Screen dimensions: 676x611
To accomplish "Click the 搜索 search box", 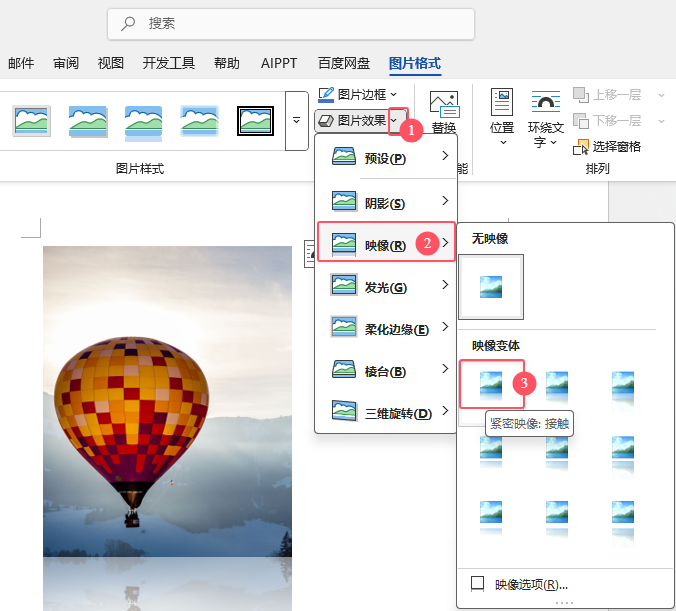I will [291, 24].
